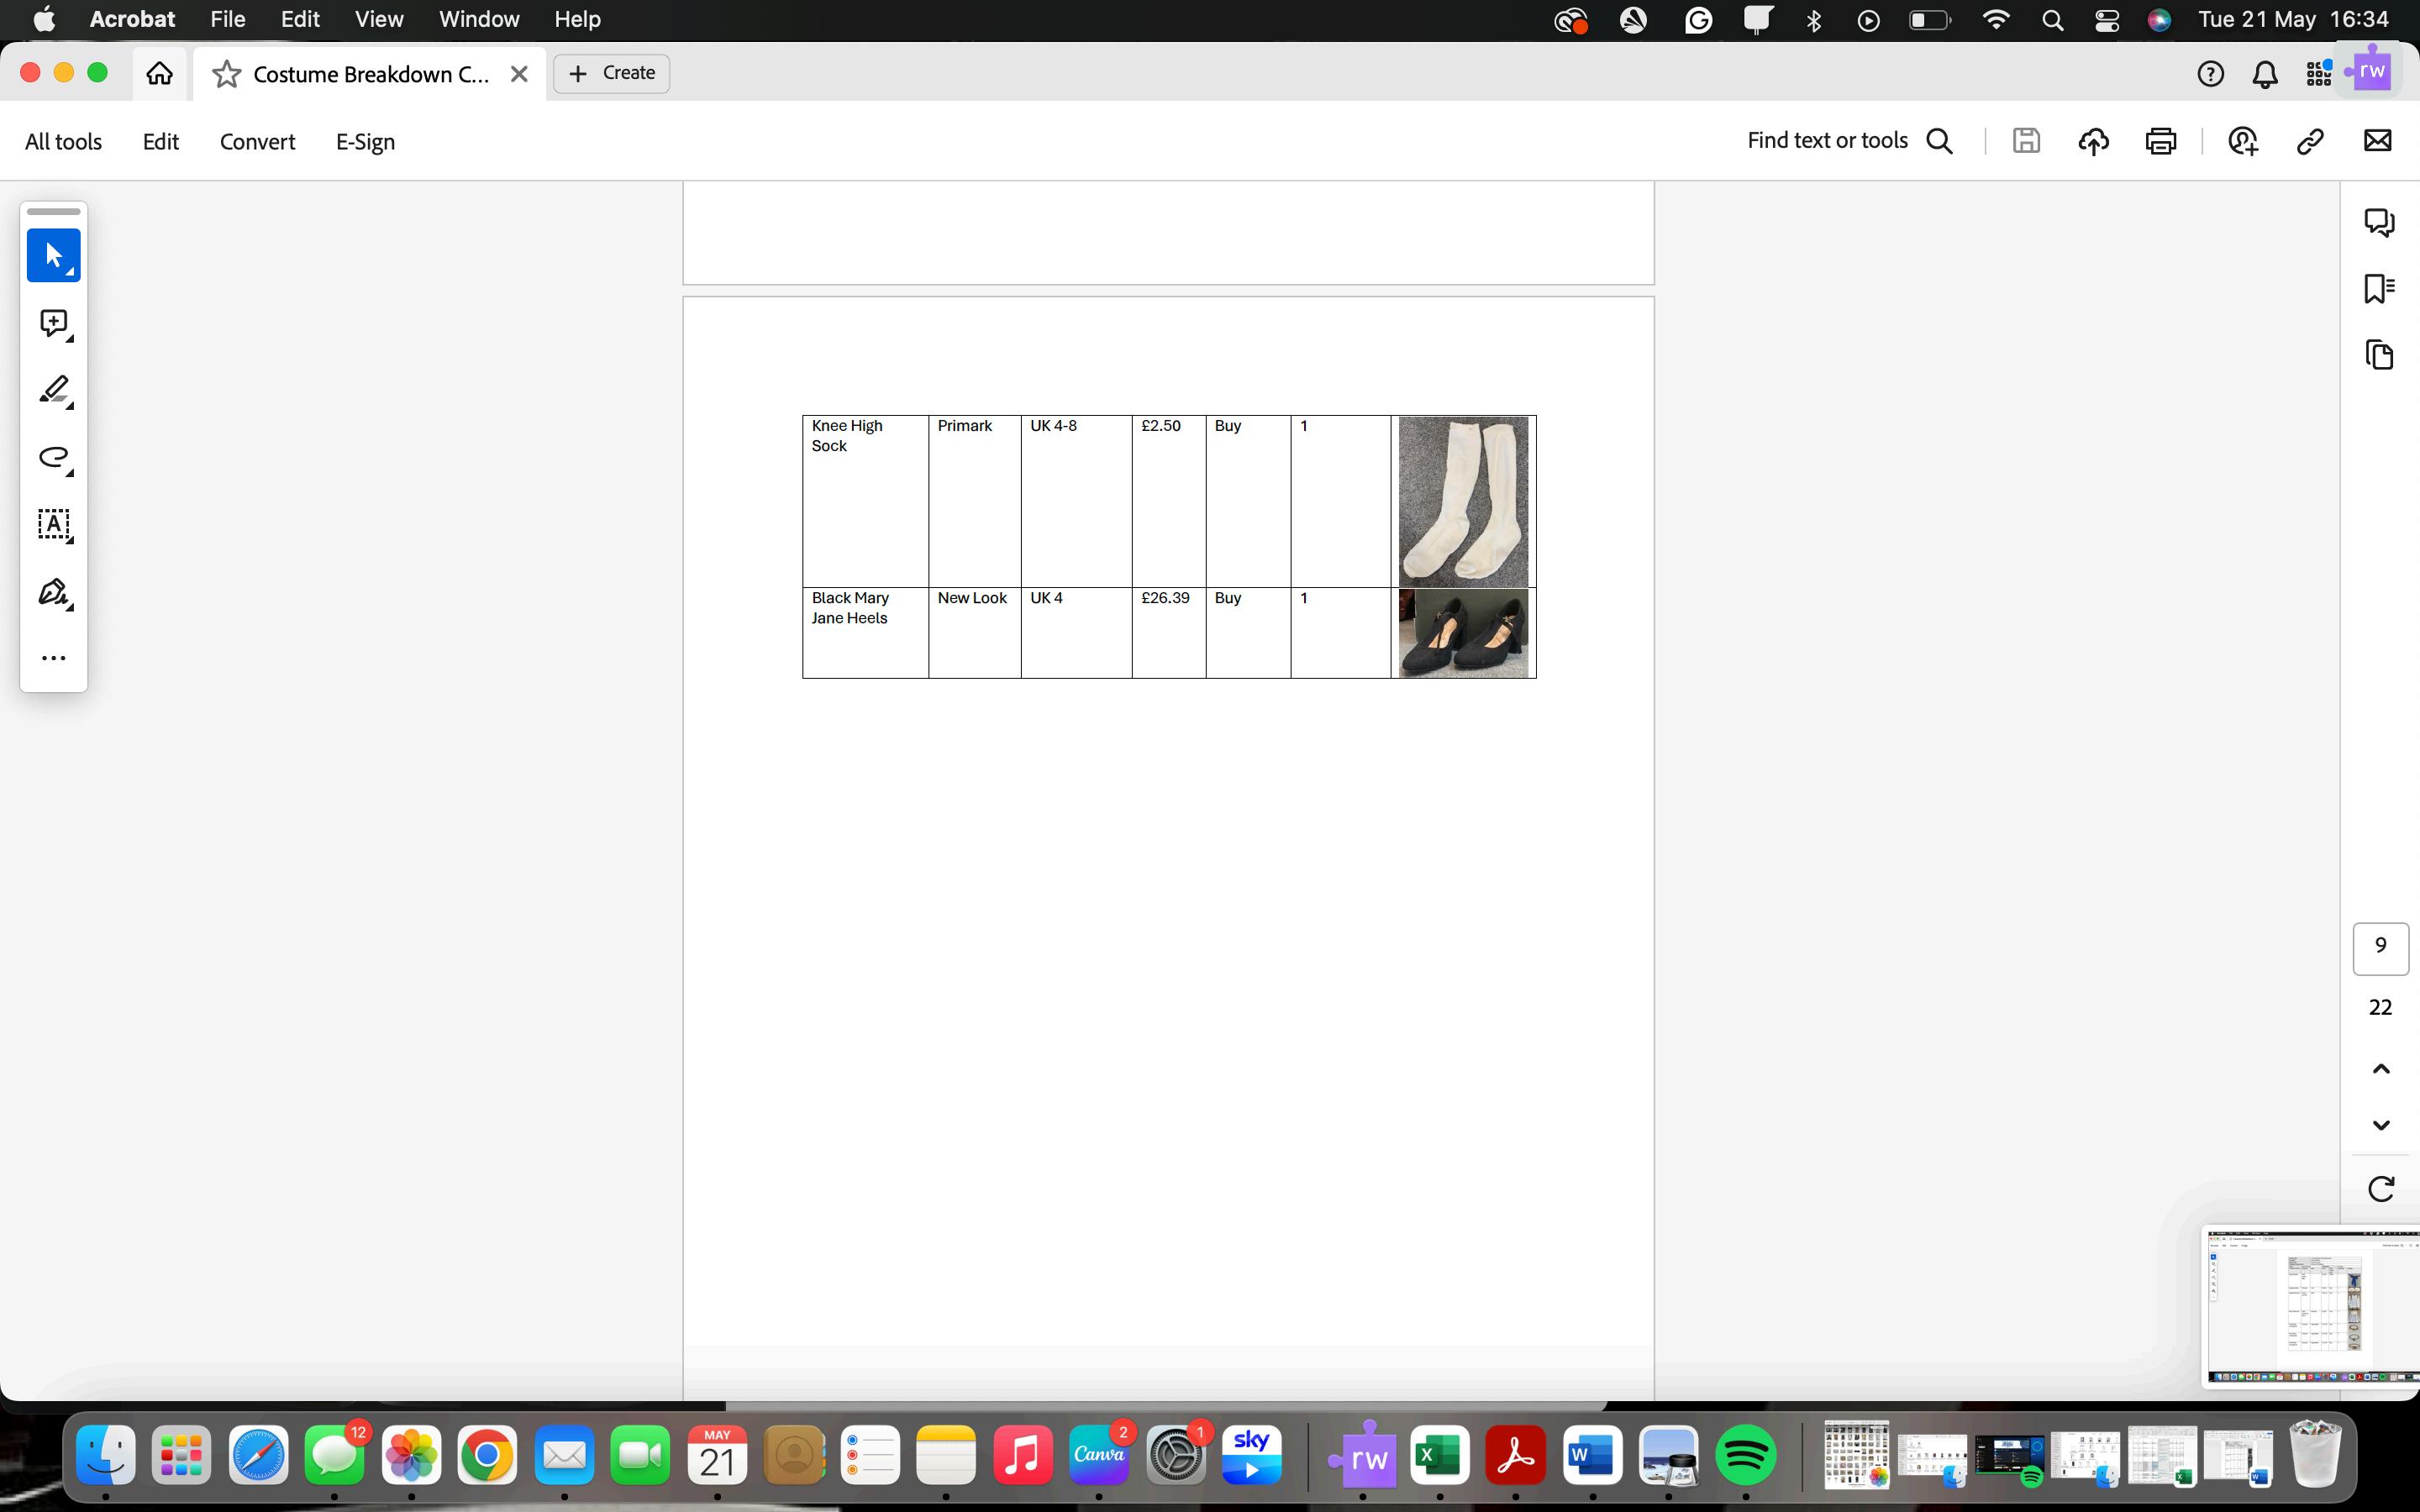Star the Costume Breakdown document
Image resolution: width=2420 pixels, height=1512 pixels.
point(227,74)
